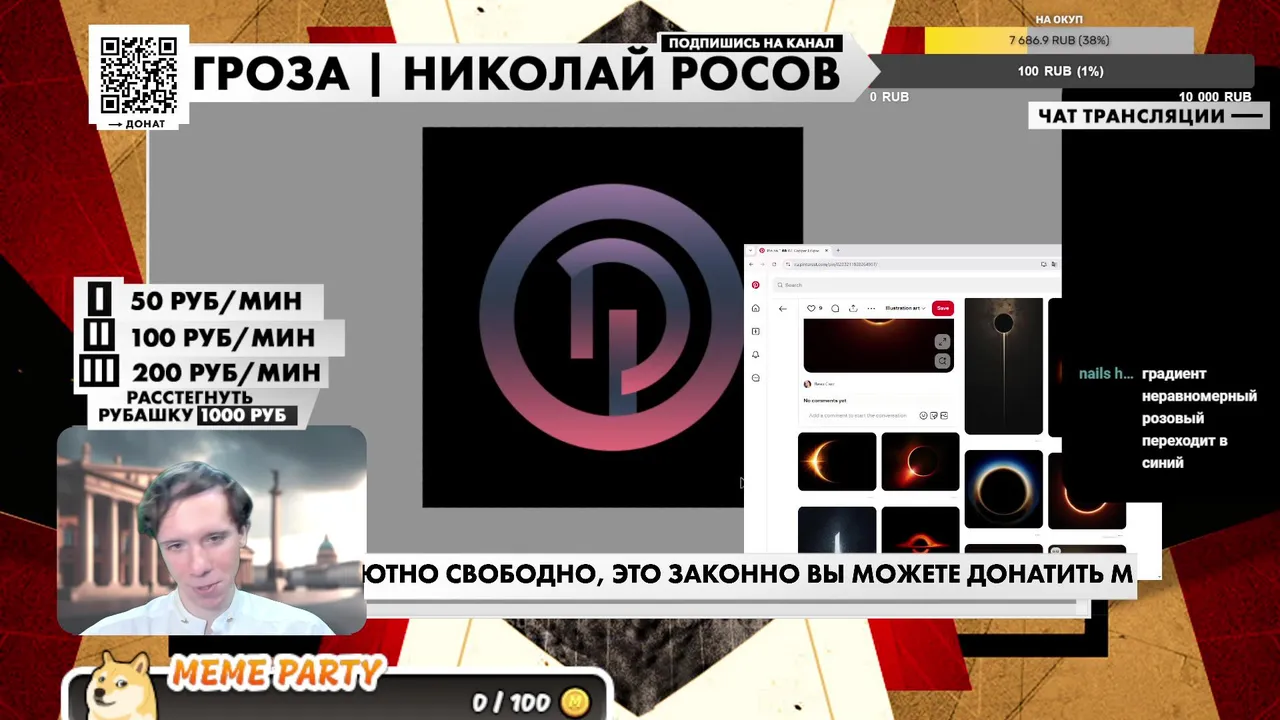The width and height of the screenshot is (1280, 720).
Task: Open the emoji picker in comment box
Action: click(x=923, y=415)
